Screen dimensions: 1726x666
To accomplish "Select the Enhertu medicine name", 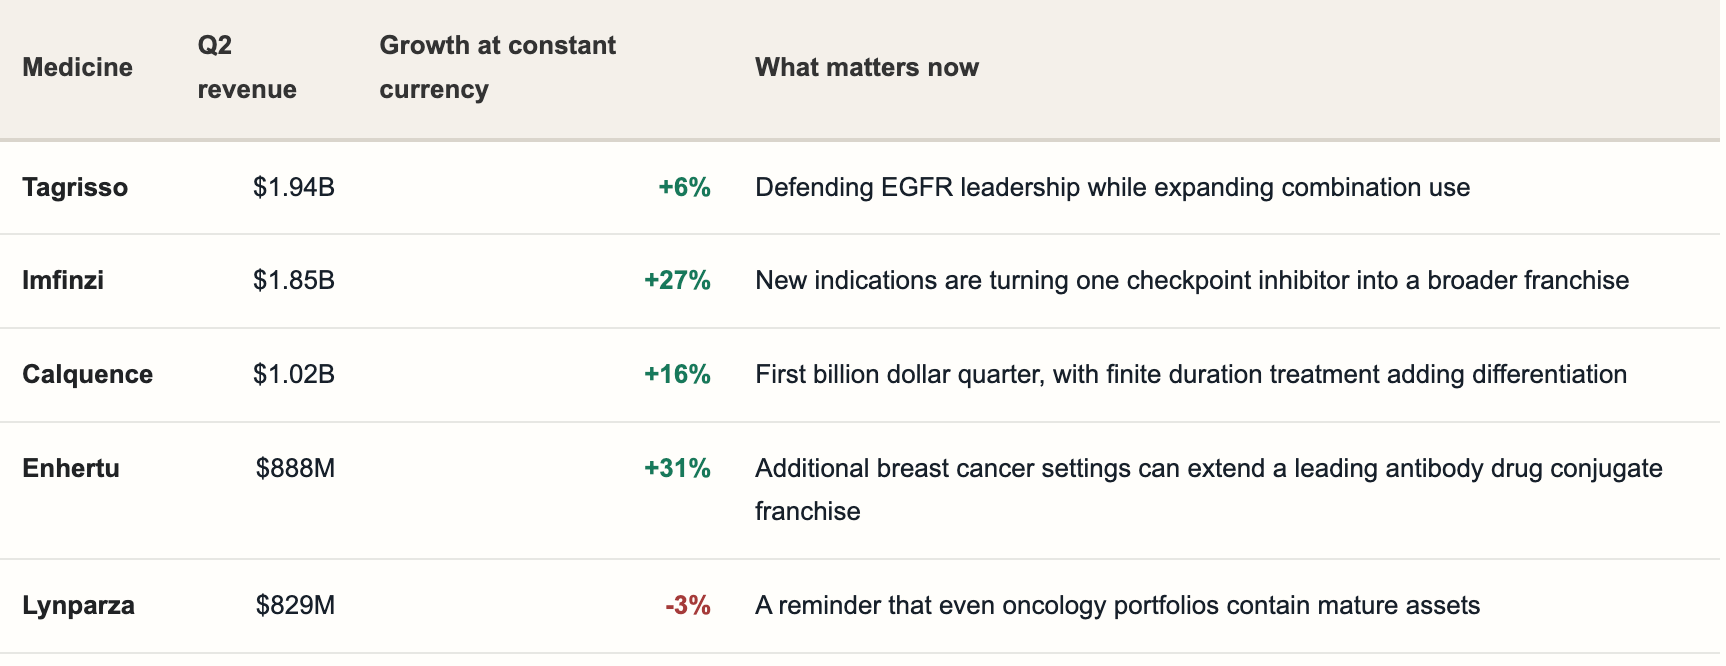I will coord(71,468).
